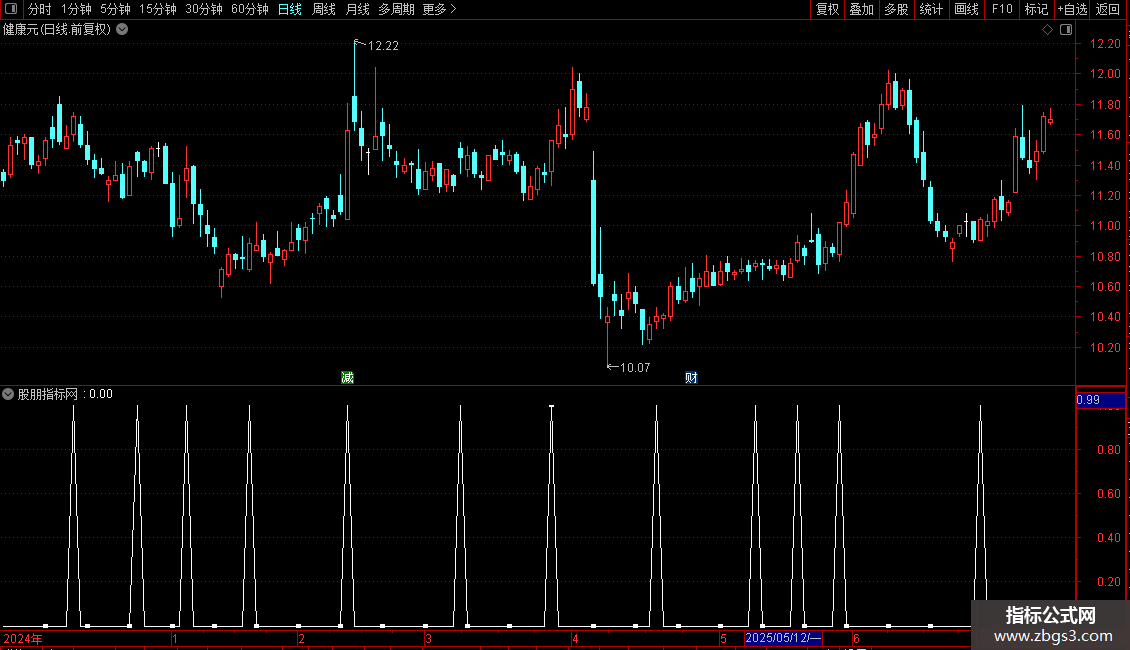1130x650 pixels.
Task: Switch to 日线 daily chart
Action: (290, 9)
